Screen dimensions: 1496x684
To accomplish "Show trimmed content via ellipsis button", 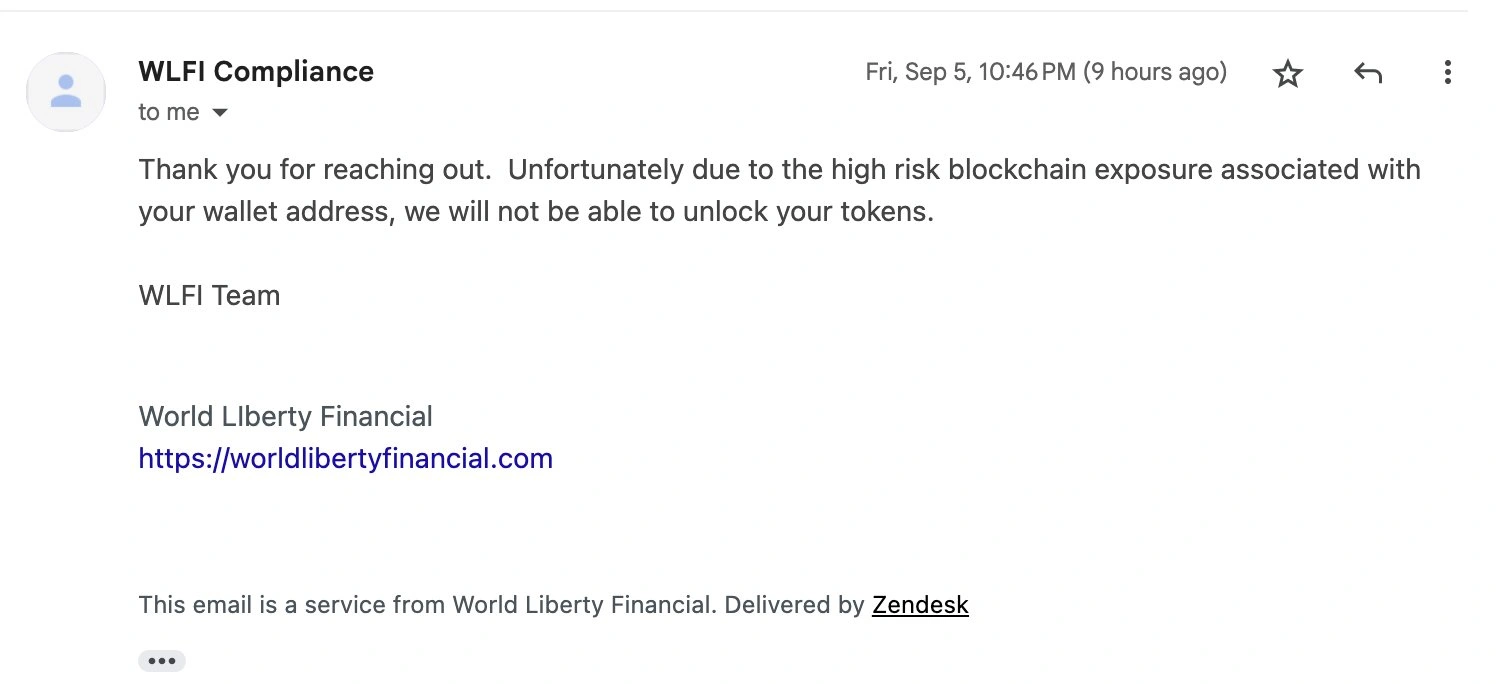I will coord(161,661).
